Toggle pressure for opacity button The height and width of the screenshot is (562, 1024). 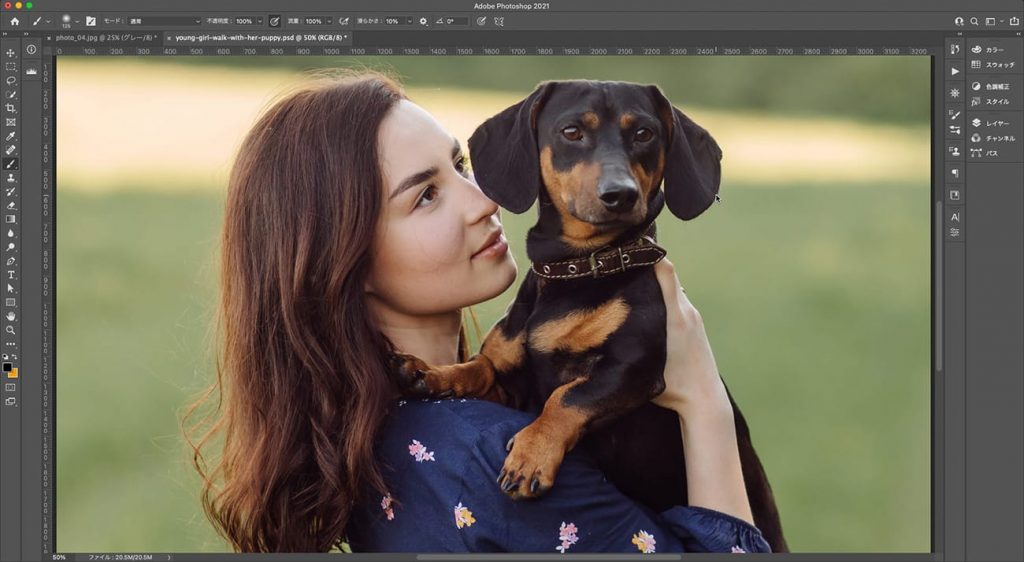pyautogui.click(x=274, y=21)
